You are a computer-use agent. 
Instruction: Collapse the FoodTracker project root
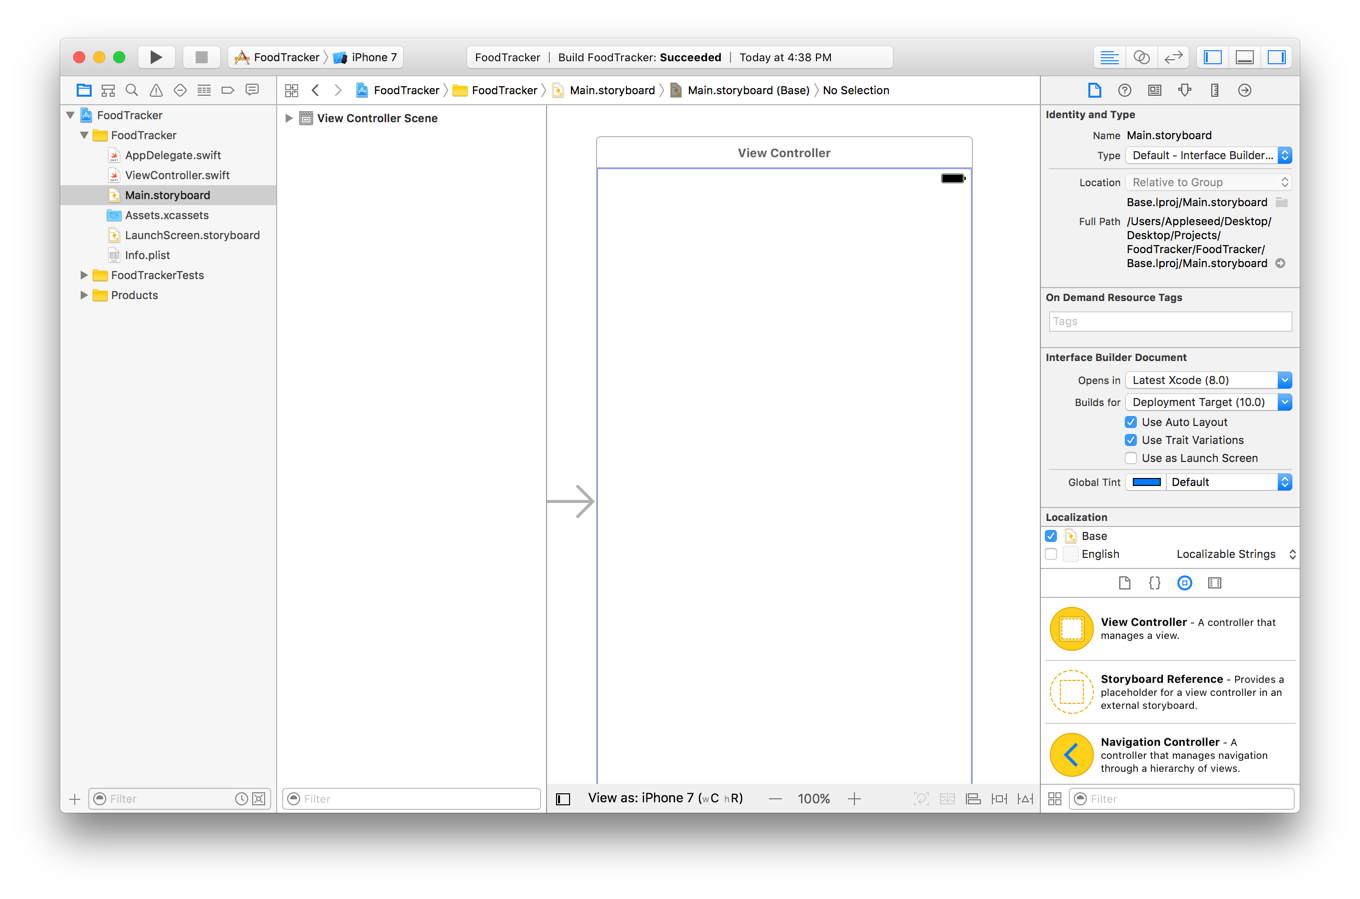[x=70, y=115]
